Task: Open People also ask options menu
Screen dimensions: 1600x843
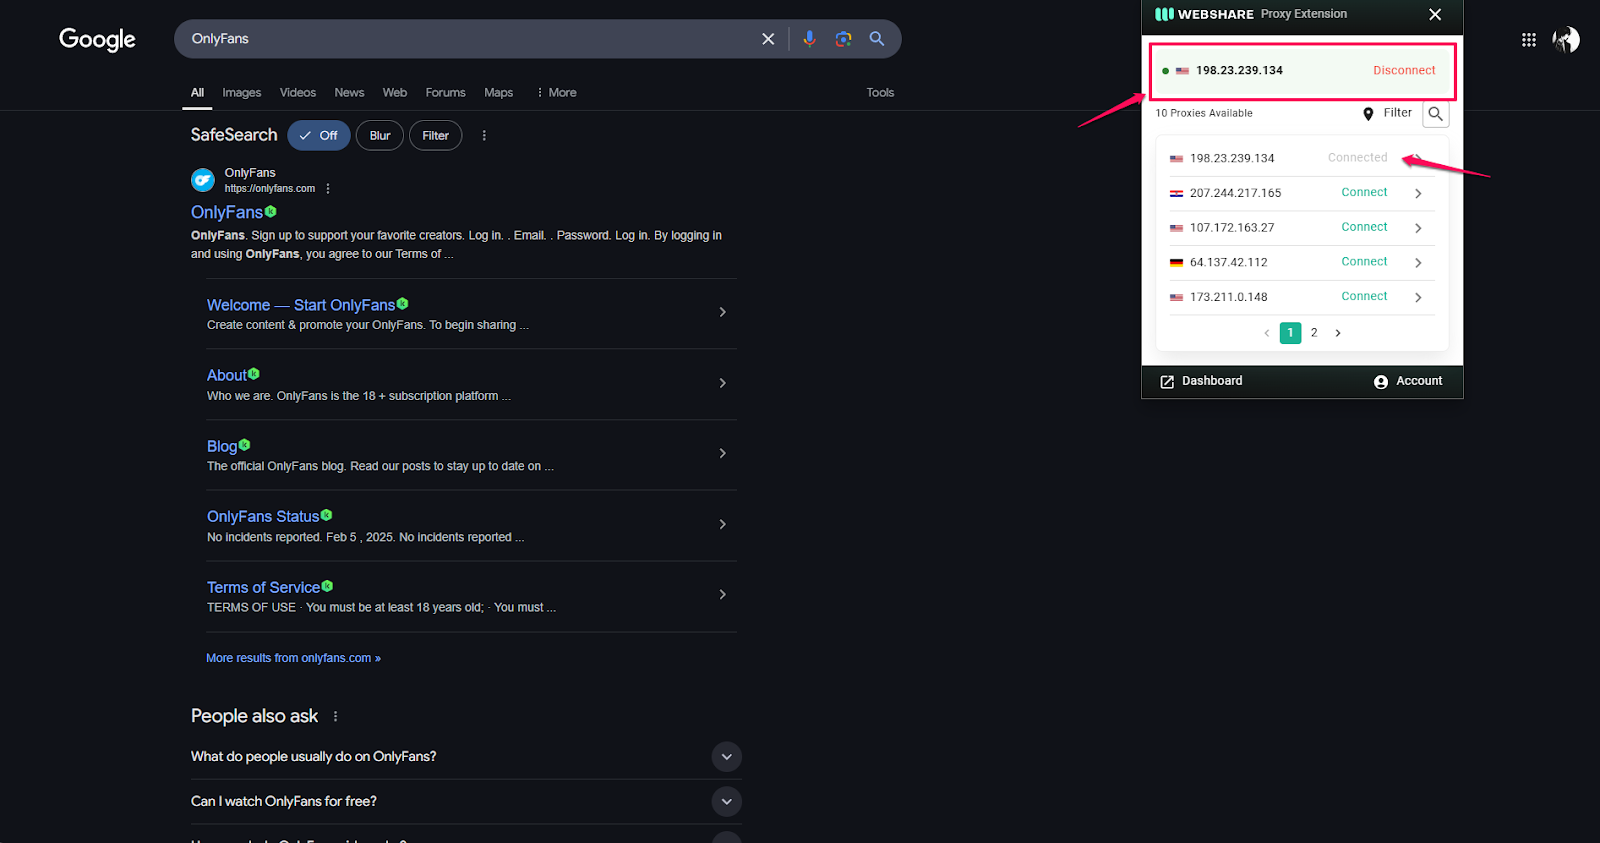Action: [x=335, y=716]
